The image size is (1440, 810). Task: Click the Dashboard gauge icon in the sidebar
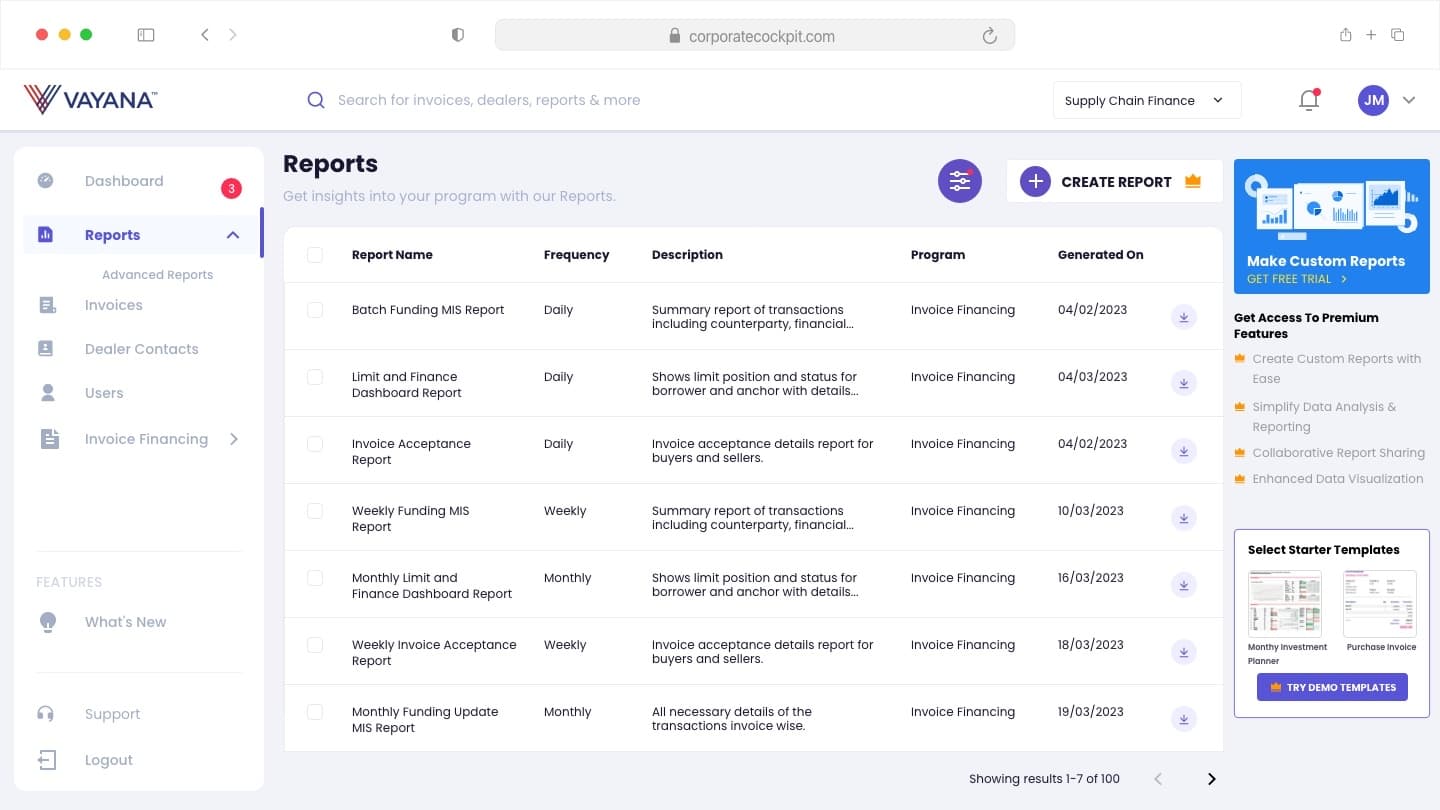pos(45,181)
